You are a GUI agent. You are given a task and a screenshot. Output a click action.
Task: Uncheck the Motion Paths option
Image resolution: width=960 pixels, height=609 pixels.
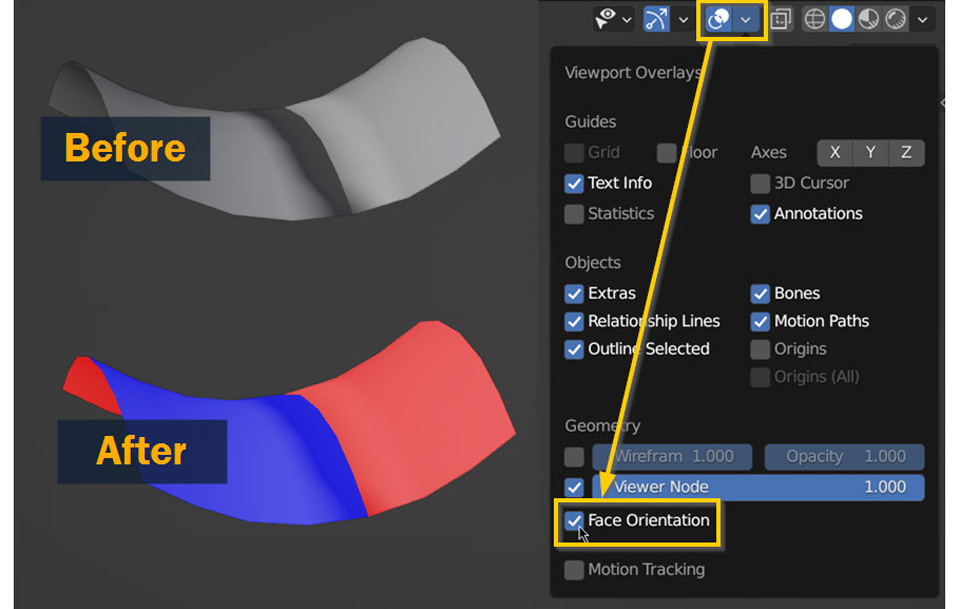pos(761,321)
